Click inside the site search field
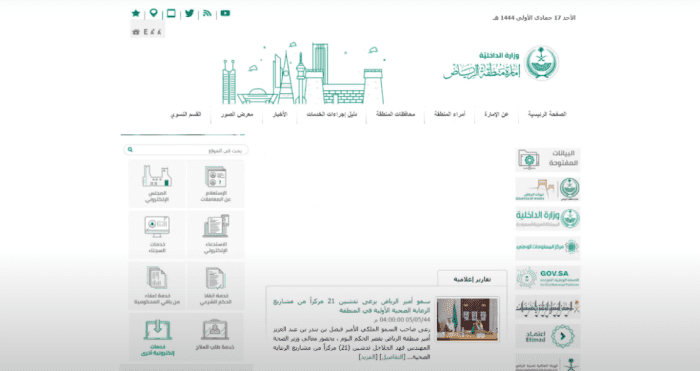 (186, 150)
